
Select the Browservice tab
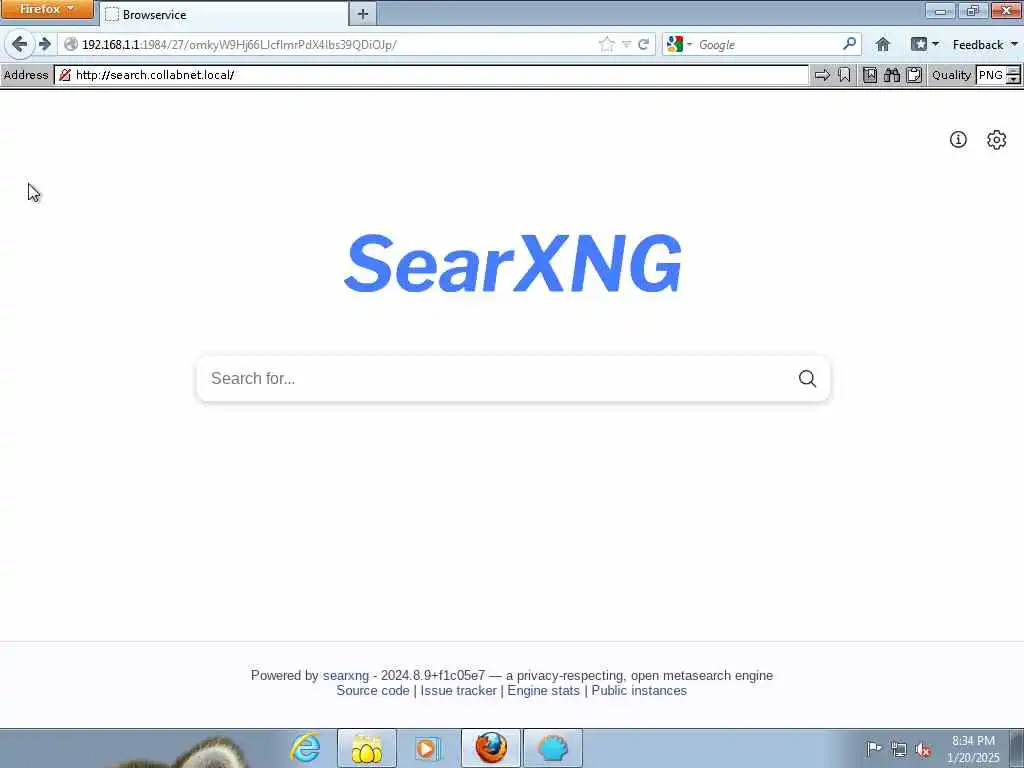pos(224,14)
